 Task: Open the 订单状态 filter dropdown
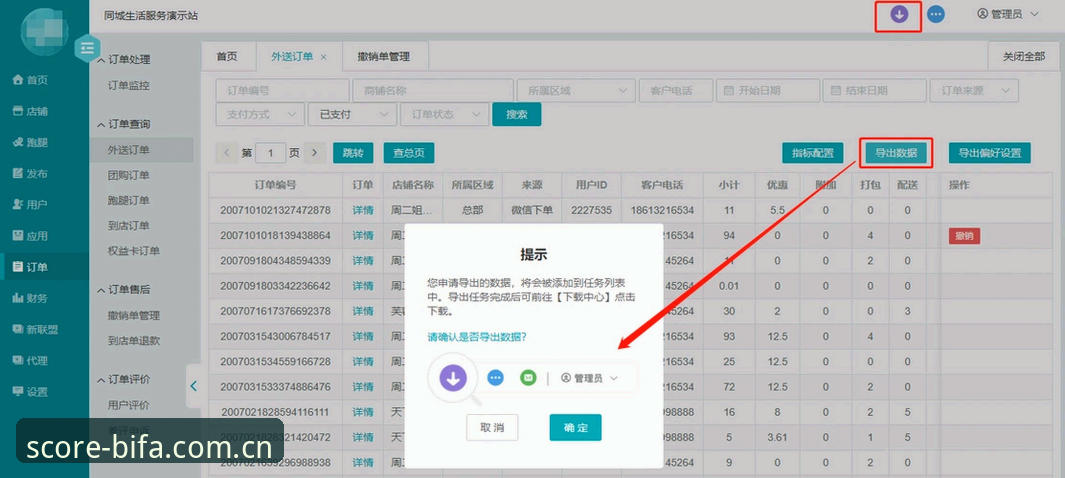pos(444,114)
